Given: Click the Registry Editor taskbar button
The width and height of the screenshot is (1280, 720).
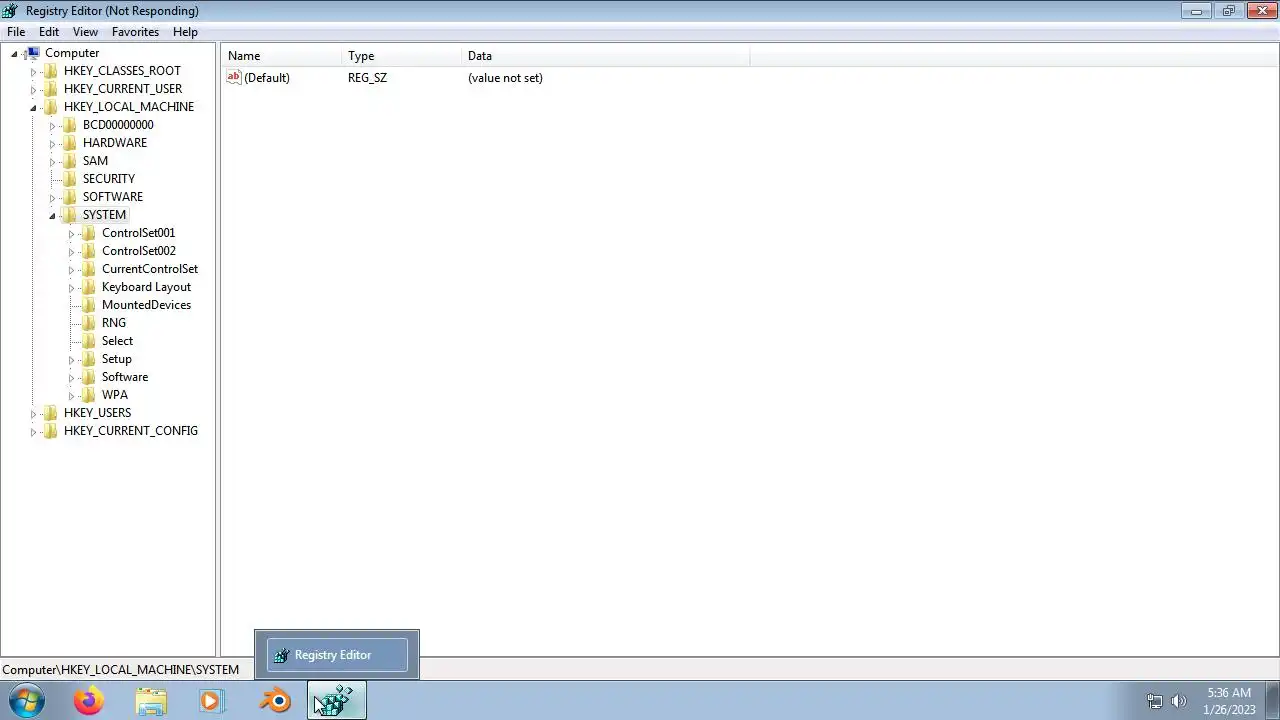Looking at the screenshot, I should click(x=337, y=701).
